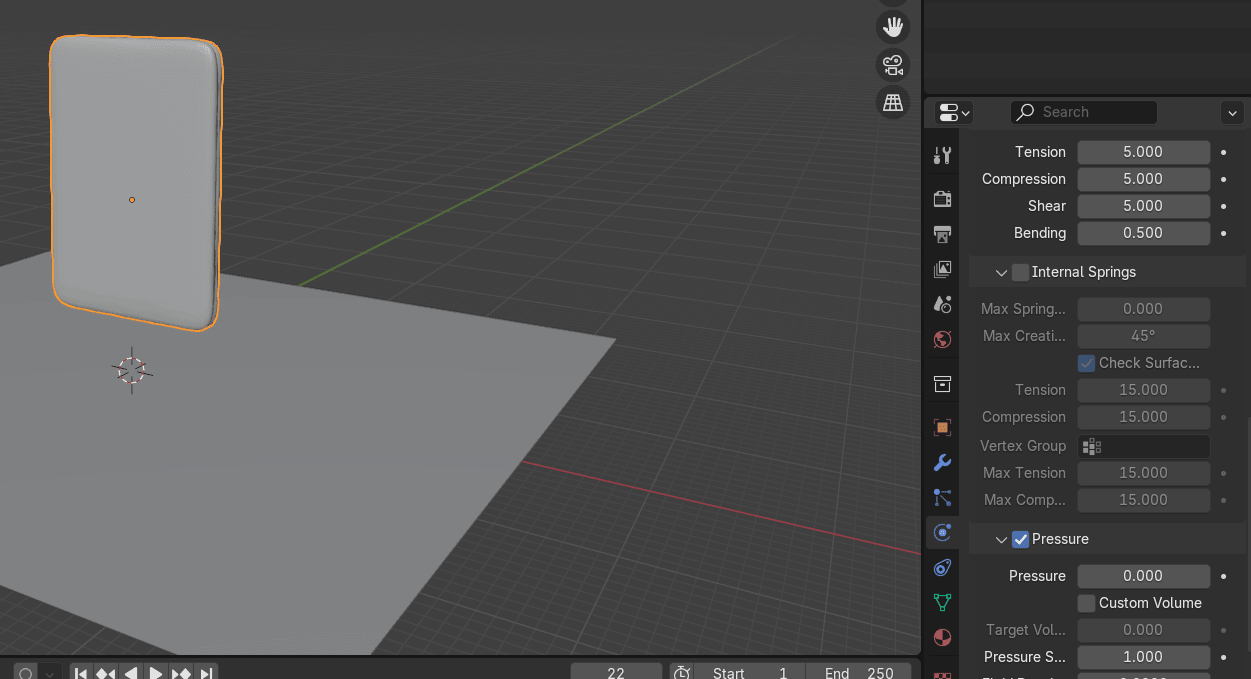Open the Modifiers wrench tab

point(942,463)
